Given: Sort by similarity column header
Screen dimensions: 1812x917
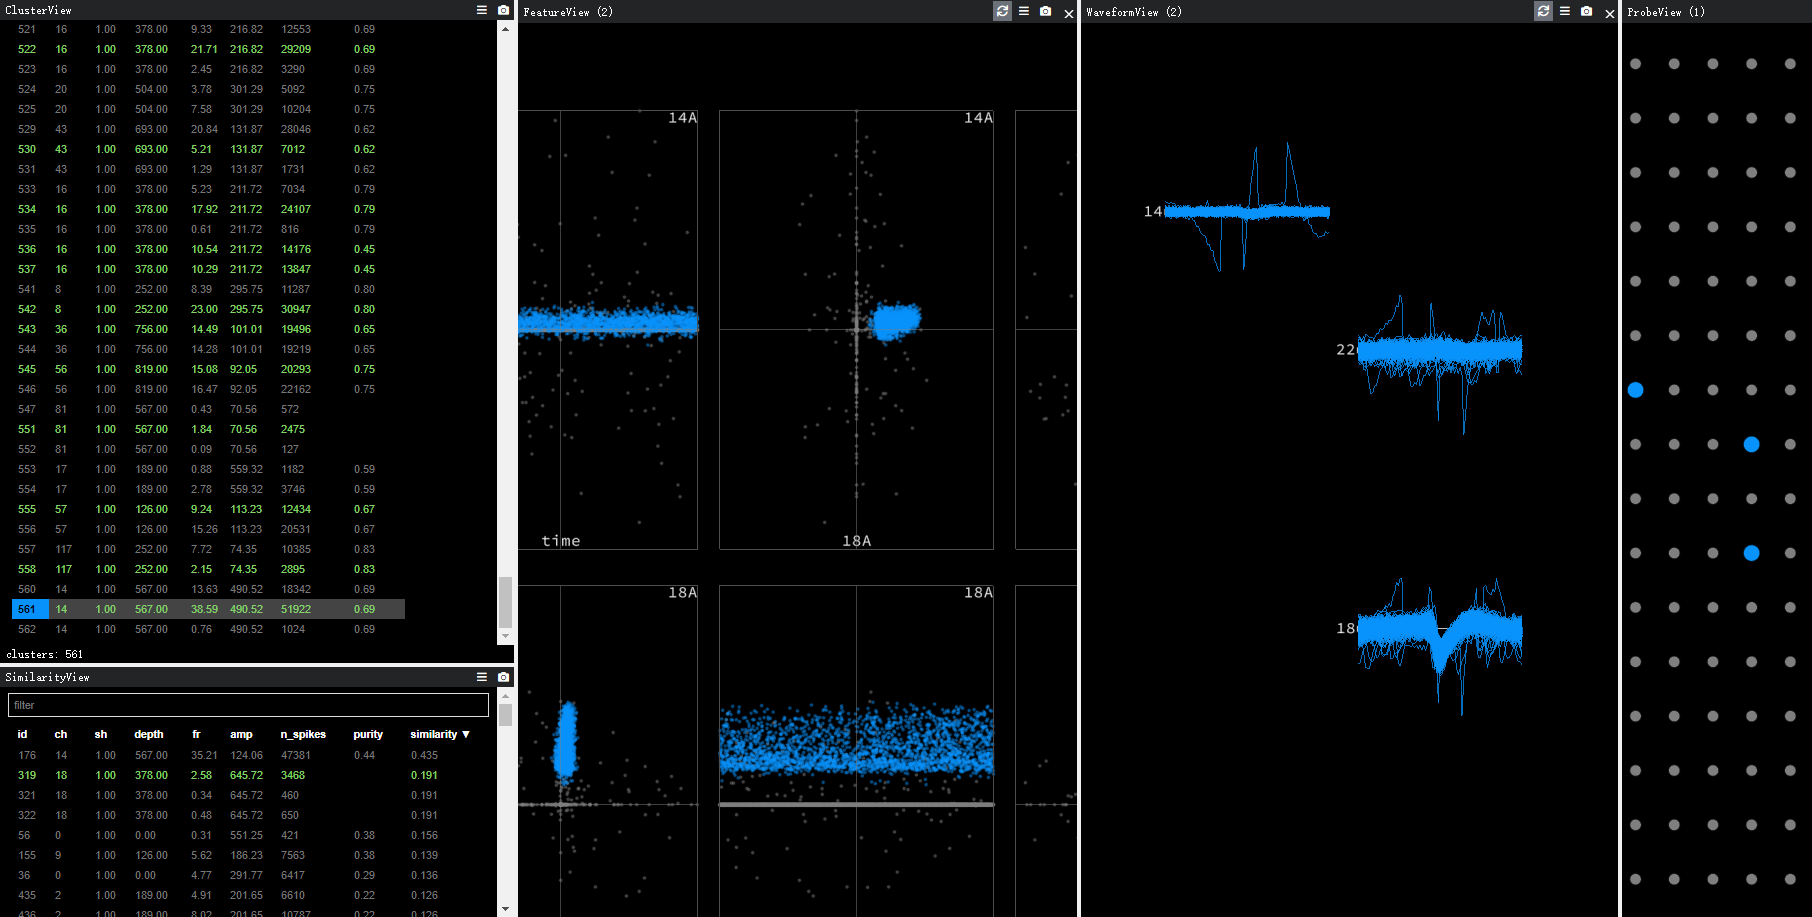Looking at the screenshot, I should point(439,734).
